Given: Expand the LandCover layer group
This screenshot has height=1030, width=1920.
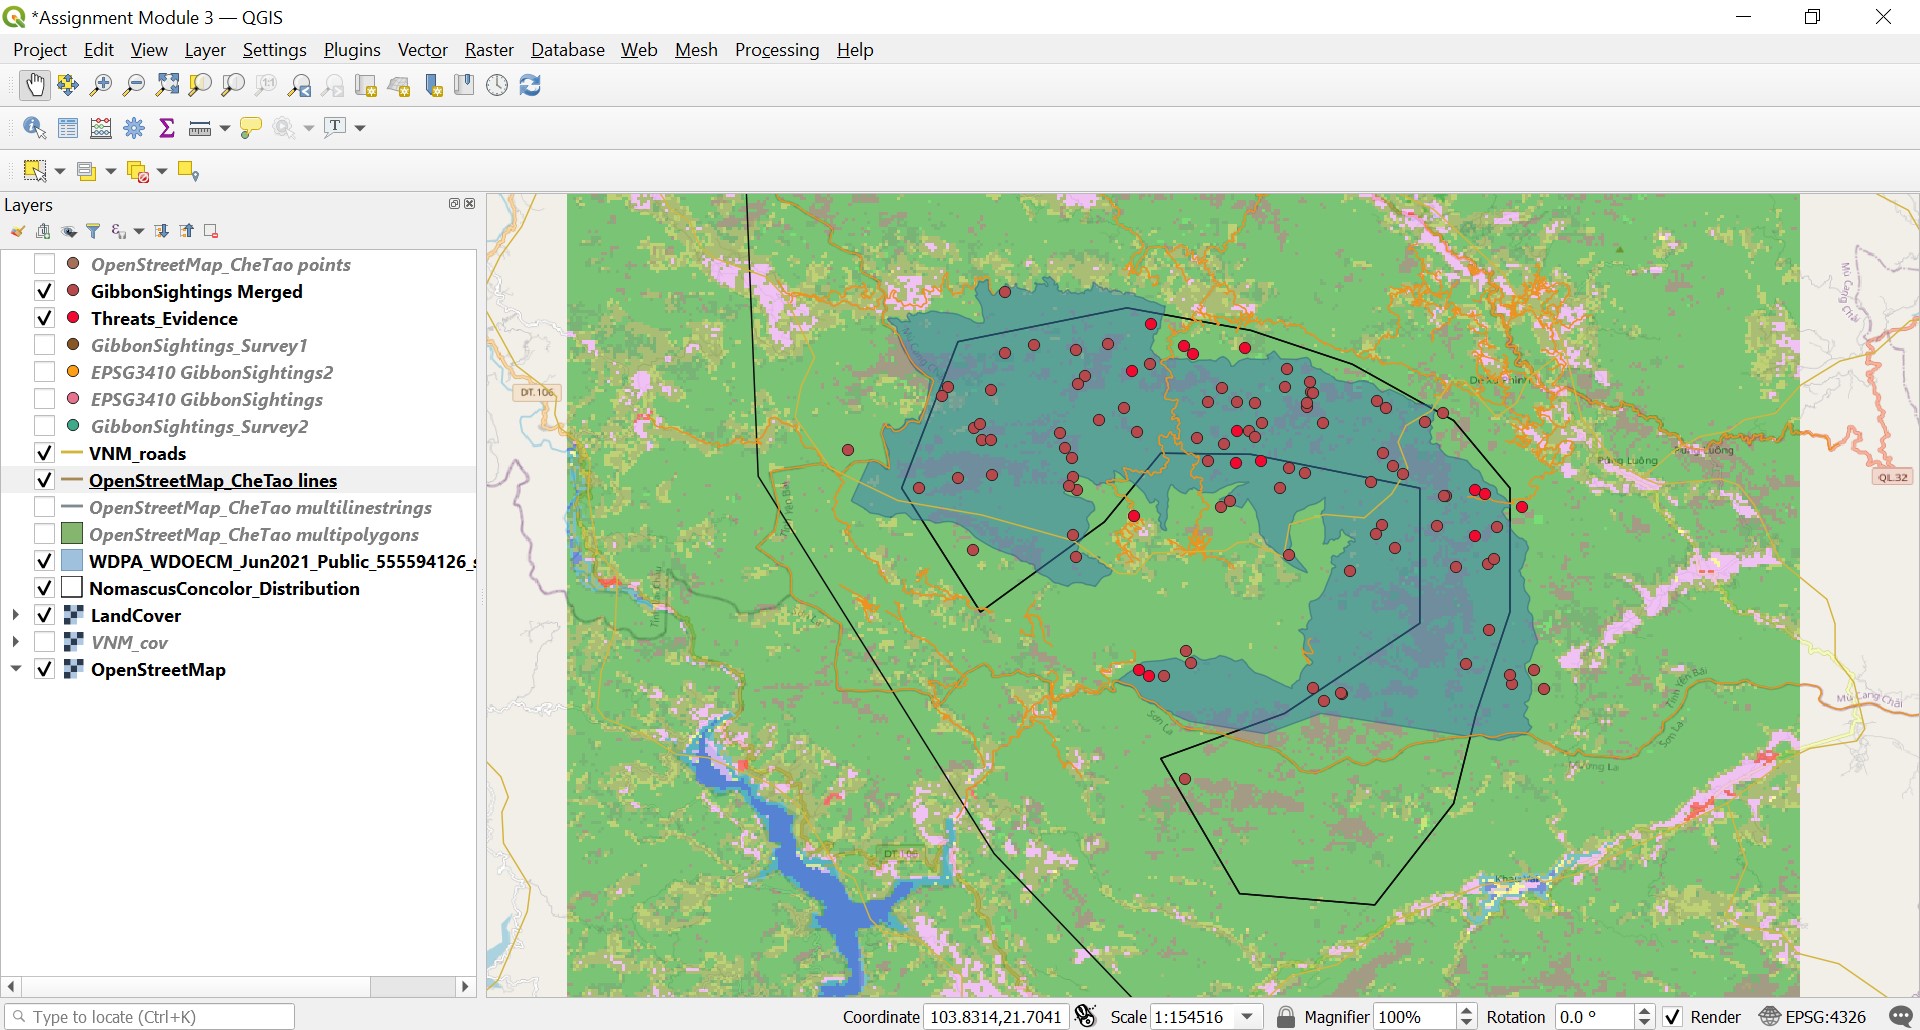Looking at the screenshot, I should pyautogui.click(x=16, y=616).
